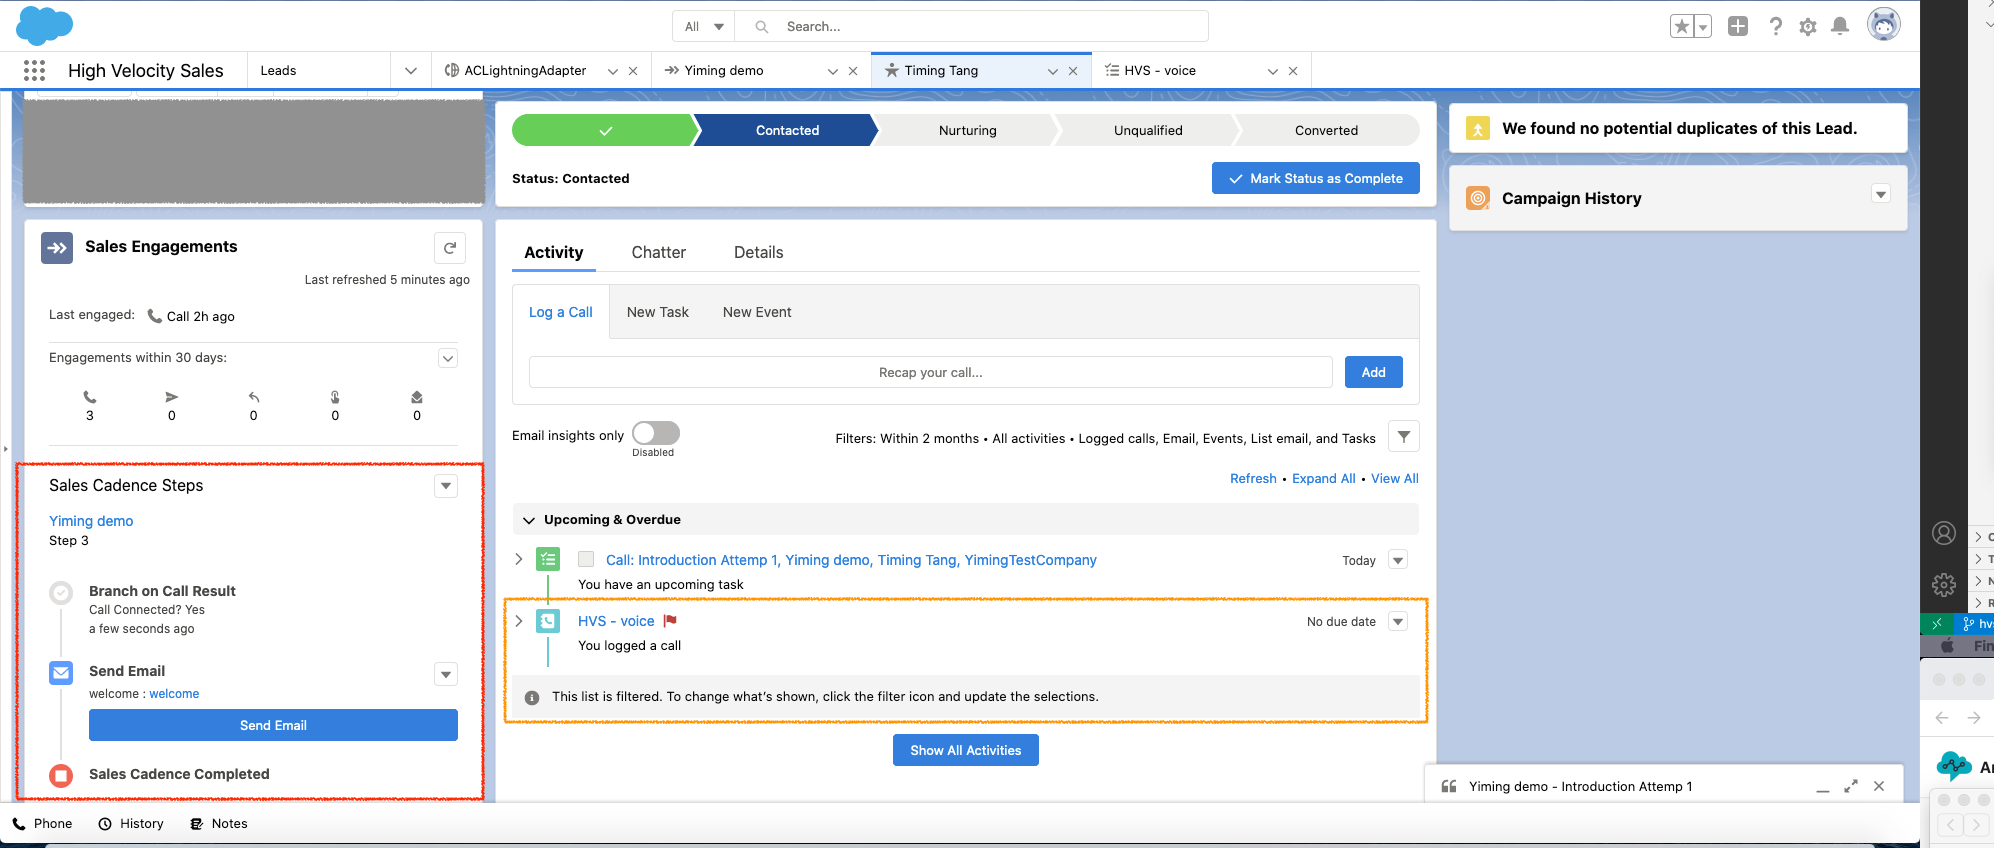The height and width of the screenshot is (848, 1994).
Task: Click Show All Activities button
Action: pos(965,750)
